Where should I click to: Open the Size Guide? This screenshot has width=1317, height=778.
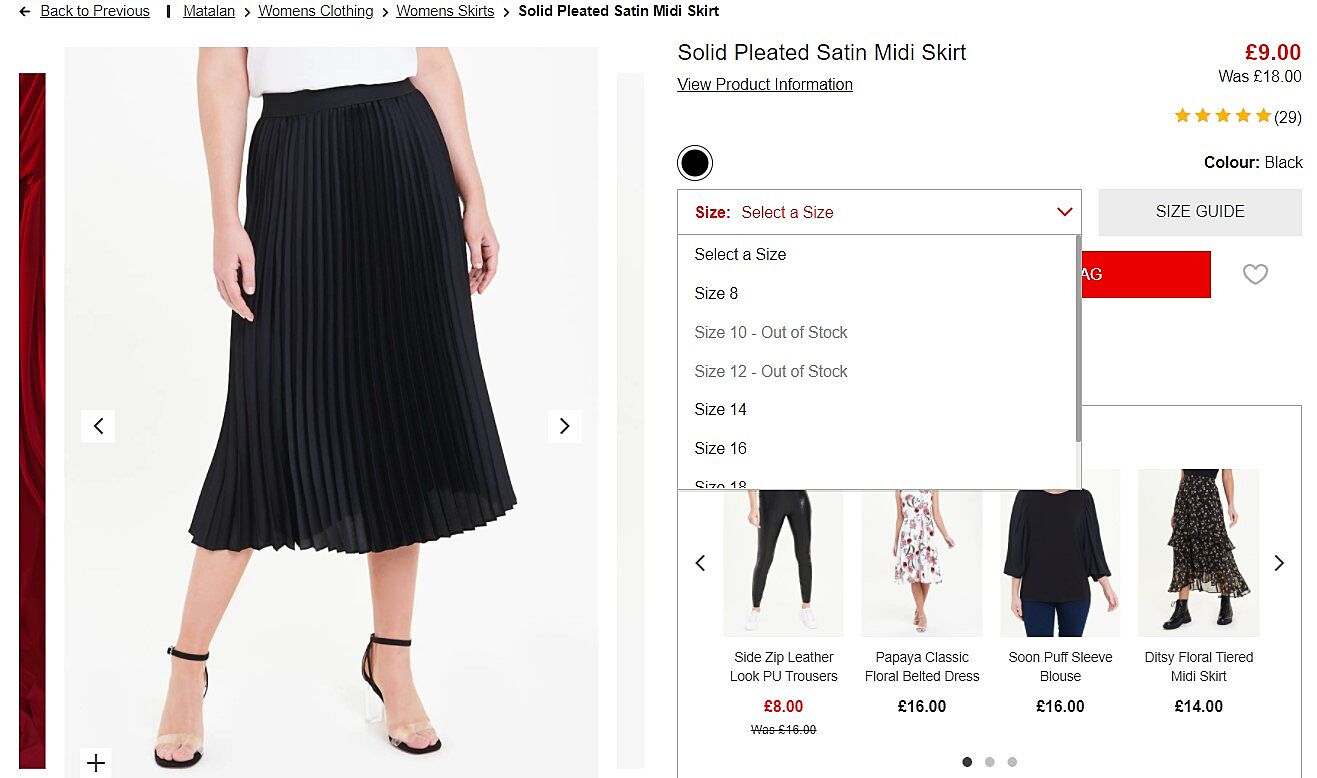coord(1200,212)
